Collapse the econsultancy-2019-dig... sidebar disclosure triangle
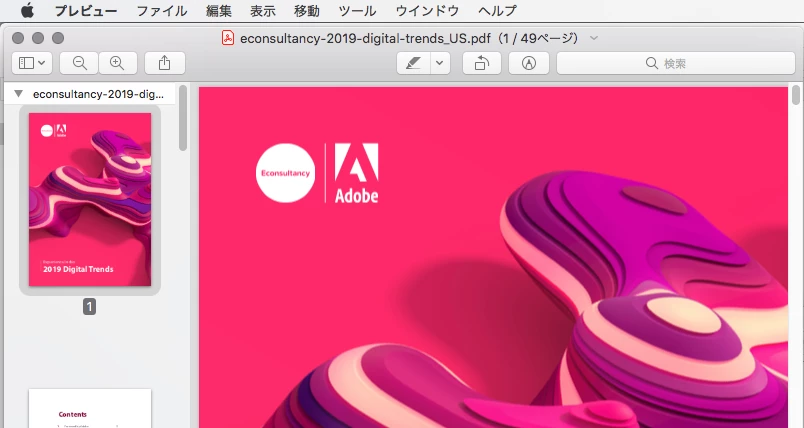Image resolution: width=804 pixels, height=428 pixels. click(x=18, y=94)
